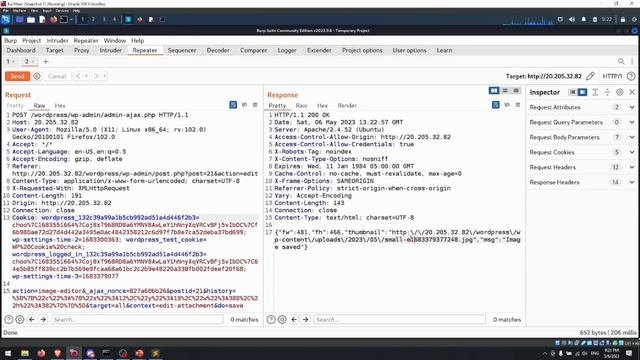This screenshot has height=360, width=640.
Task: Switch to the Sequencer tab
Action: point(182,50)
